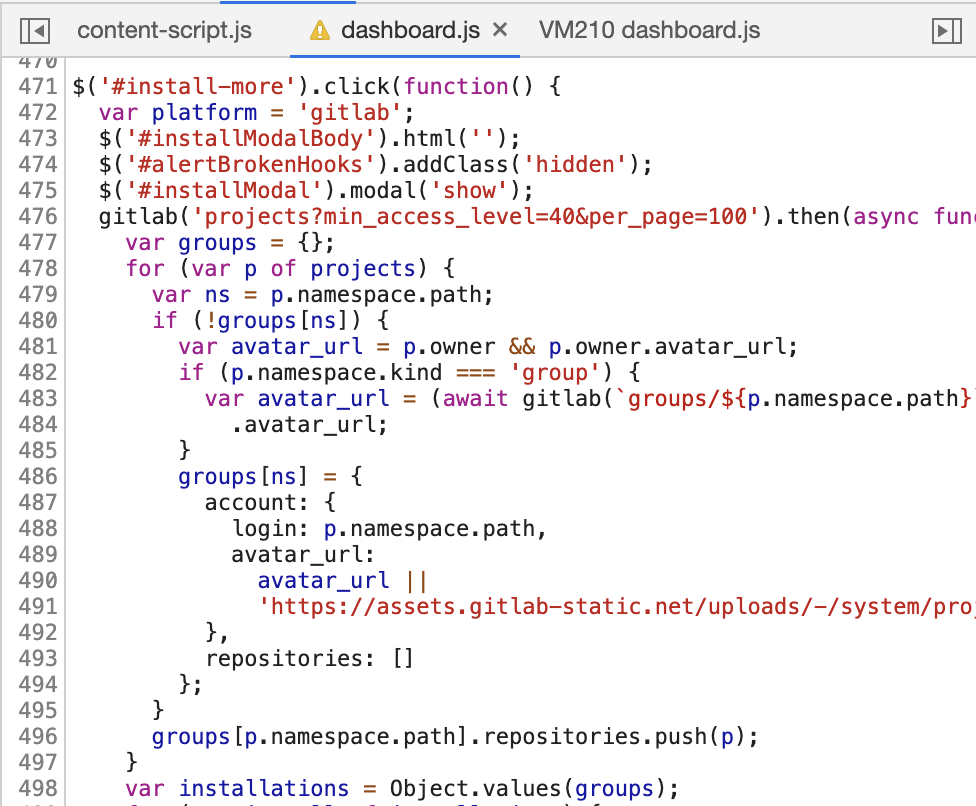Viewport: 976px width, 806px height.
Task: Open the VM210 dashboard.js tab
Action: tap(649, 31)
